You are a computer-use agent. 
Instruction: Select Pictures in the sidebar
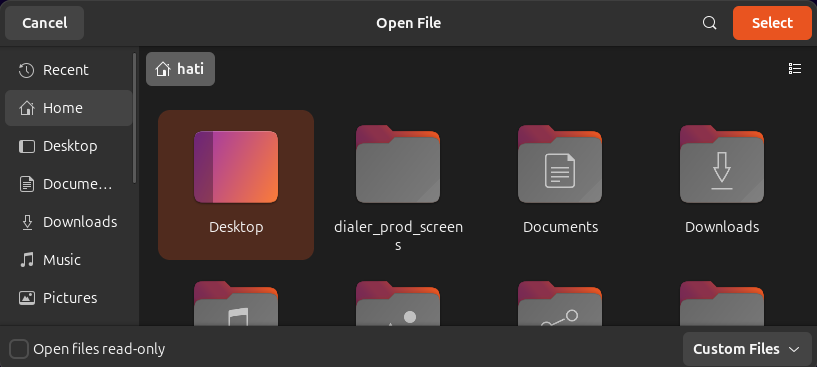(x=69, y=298)
